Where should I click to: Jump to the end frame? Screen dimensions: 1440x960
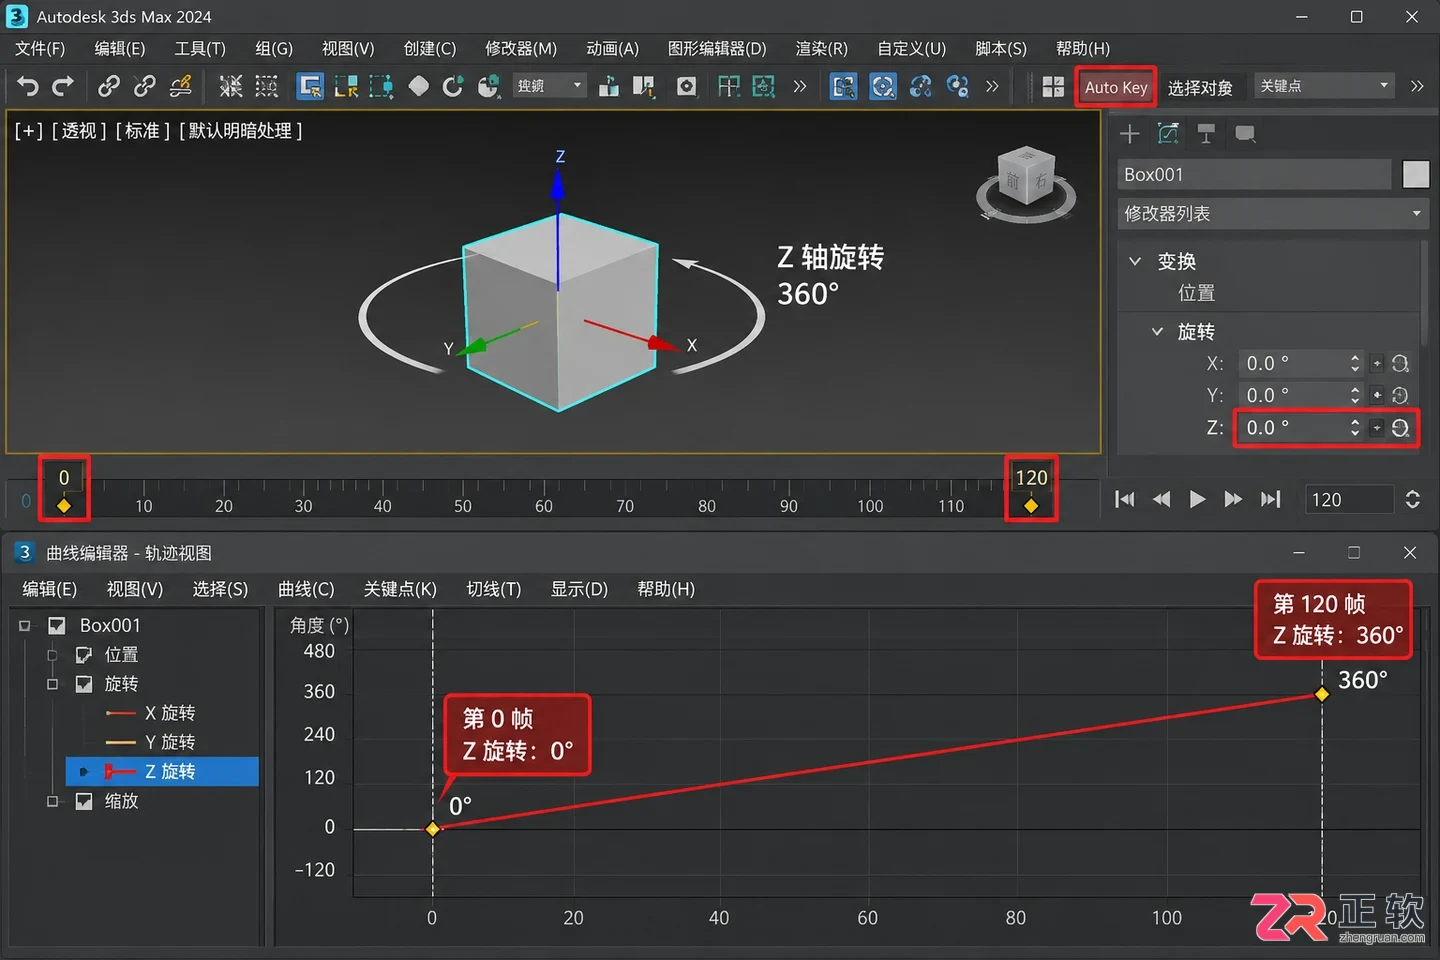(1270, 499)
